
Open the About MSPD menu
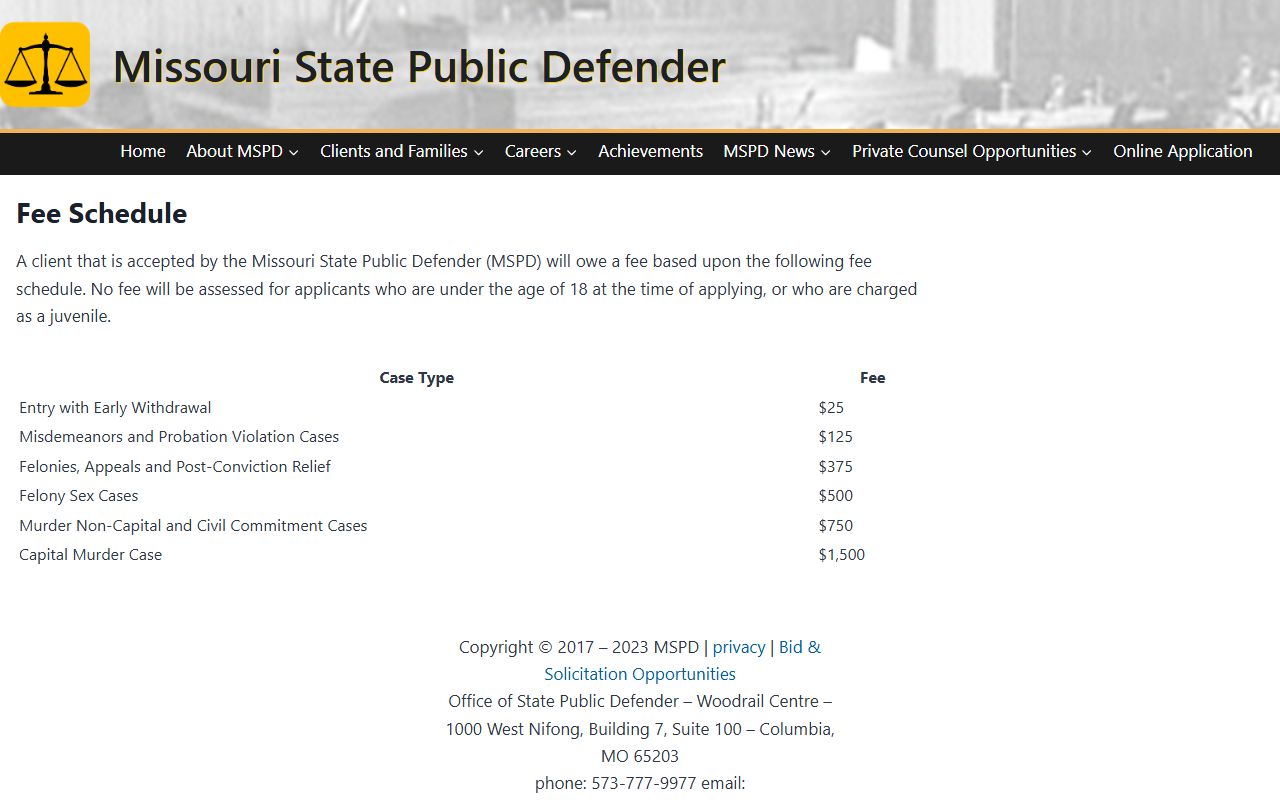pyautogui.click(x=234, y=151)
